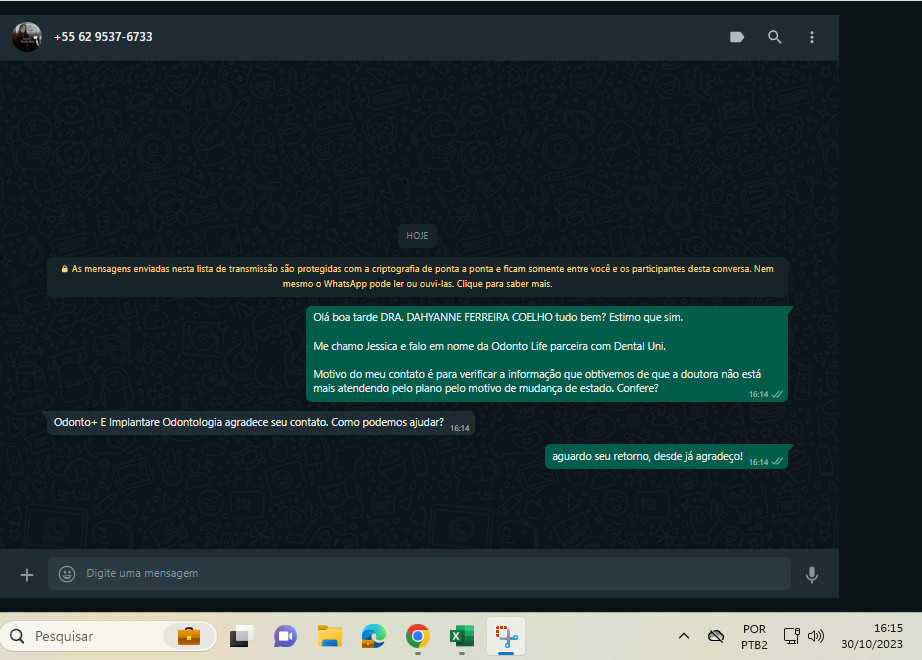
Task: Open the volume control tray icon
Action: (x=816, y=636)
